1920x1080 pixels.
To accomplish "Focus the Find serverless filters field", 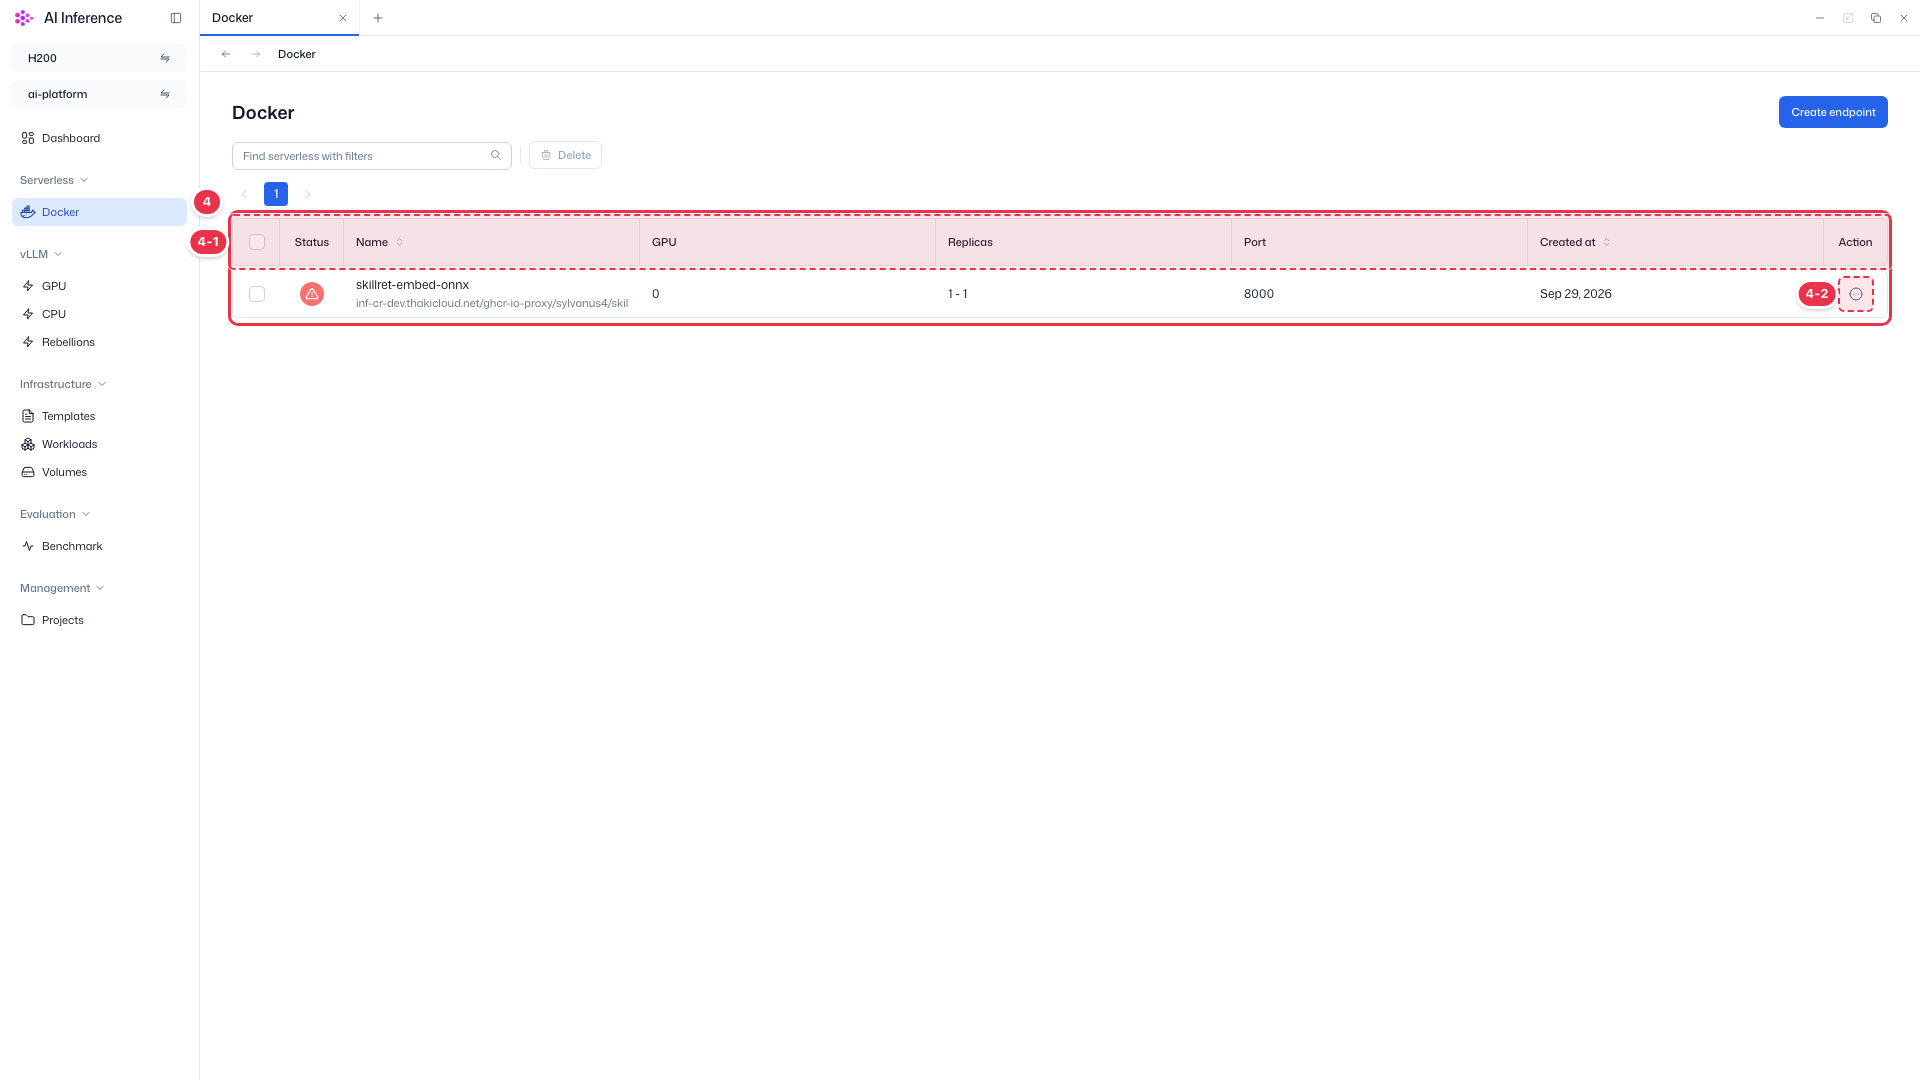I will [x=372, y=156].
